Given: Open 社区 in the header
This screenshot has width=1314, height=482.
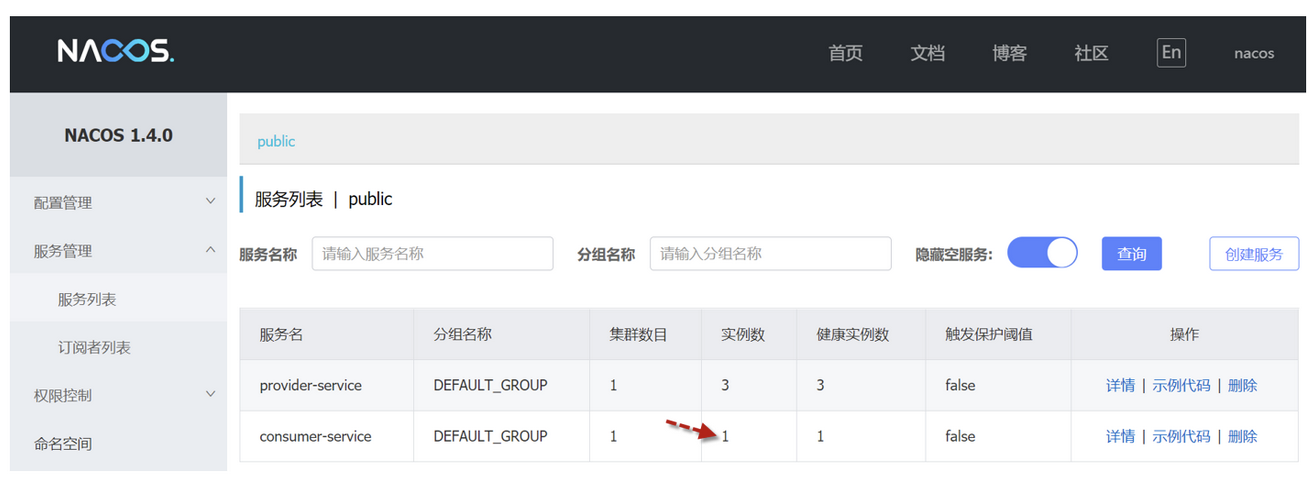Looking at the screenshot, I should pos(1091,54).
